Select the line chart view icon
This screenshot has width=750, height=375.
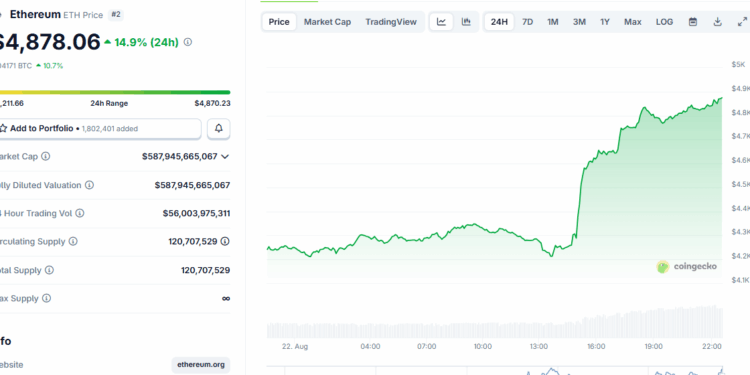click(x=441, y=22)
